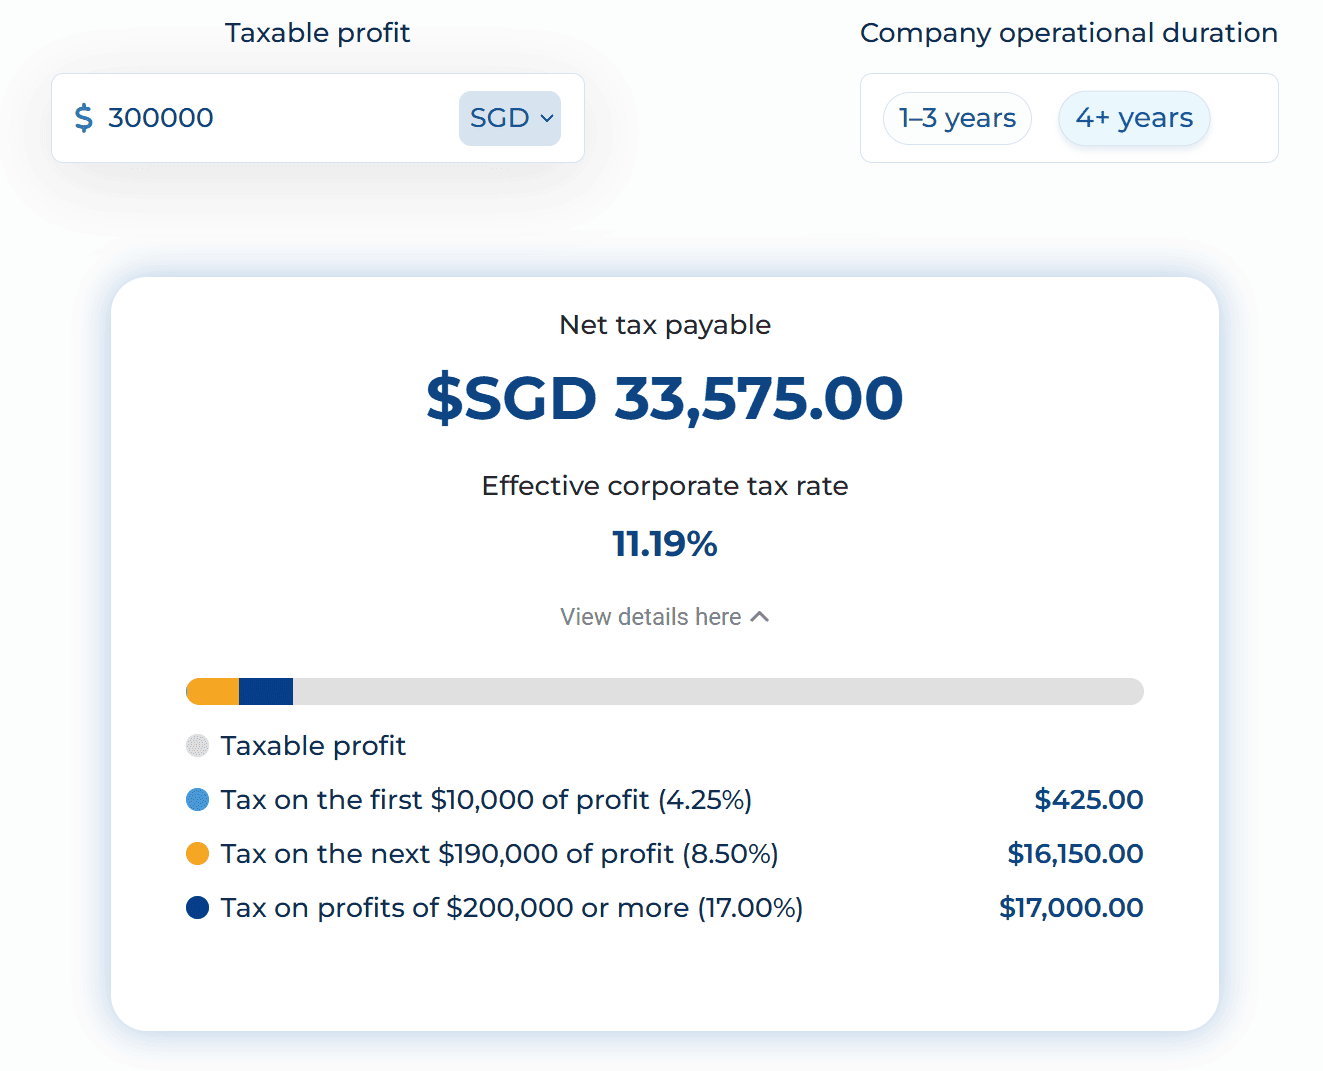Select the 1–3 years operational duration option

pyautogui.click(x=956, y=117)
